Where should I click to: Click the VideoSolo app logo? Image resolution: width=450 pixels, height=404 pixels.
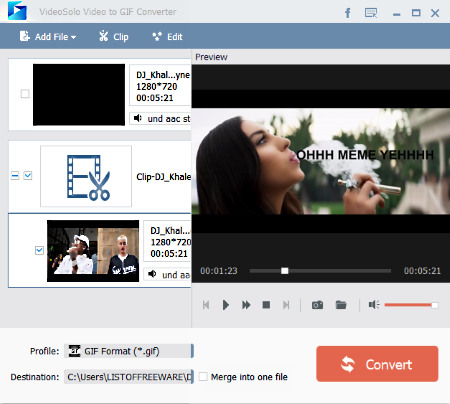pos(17,11)
